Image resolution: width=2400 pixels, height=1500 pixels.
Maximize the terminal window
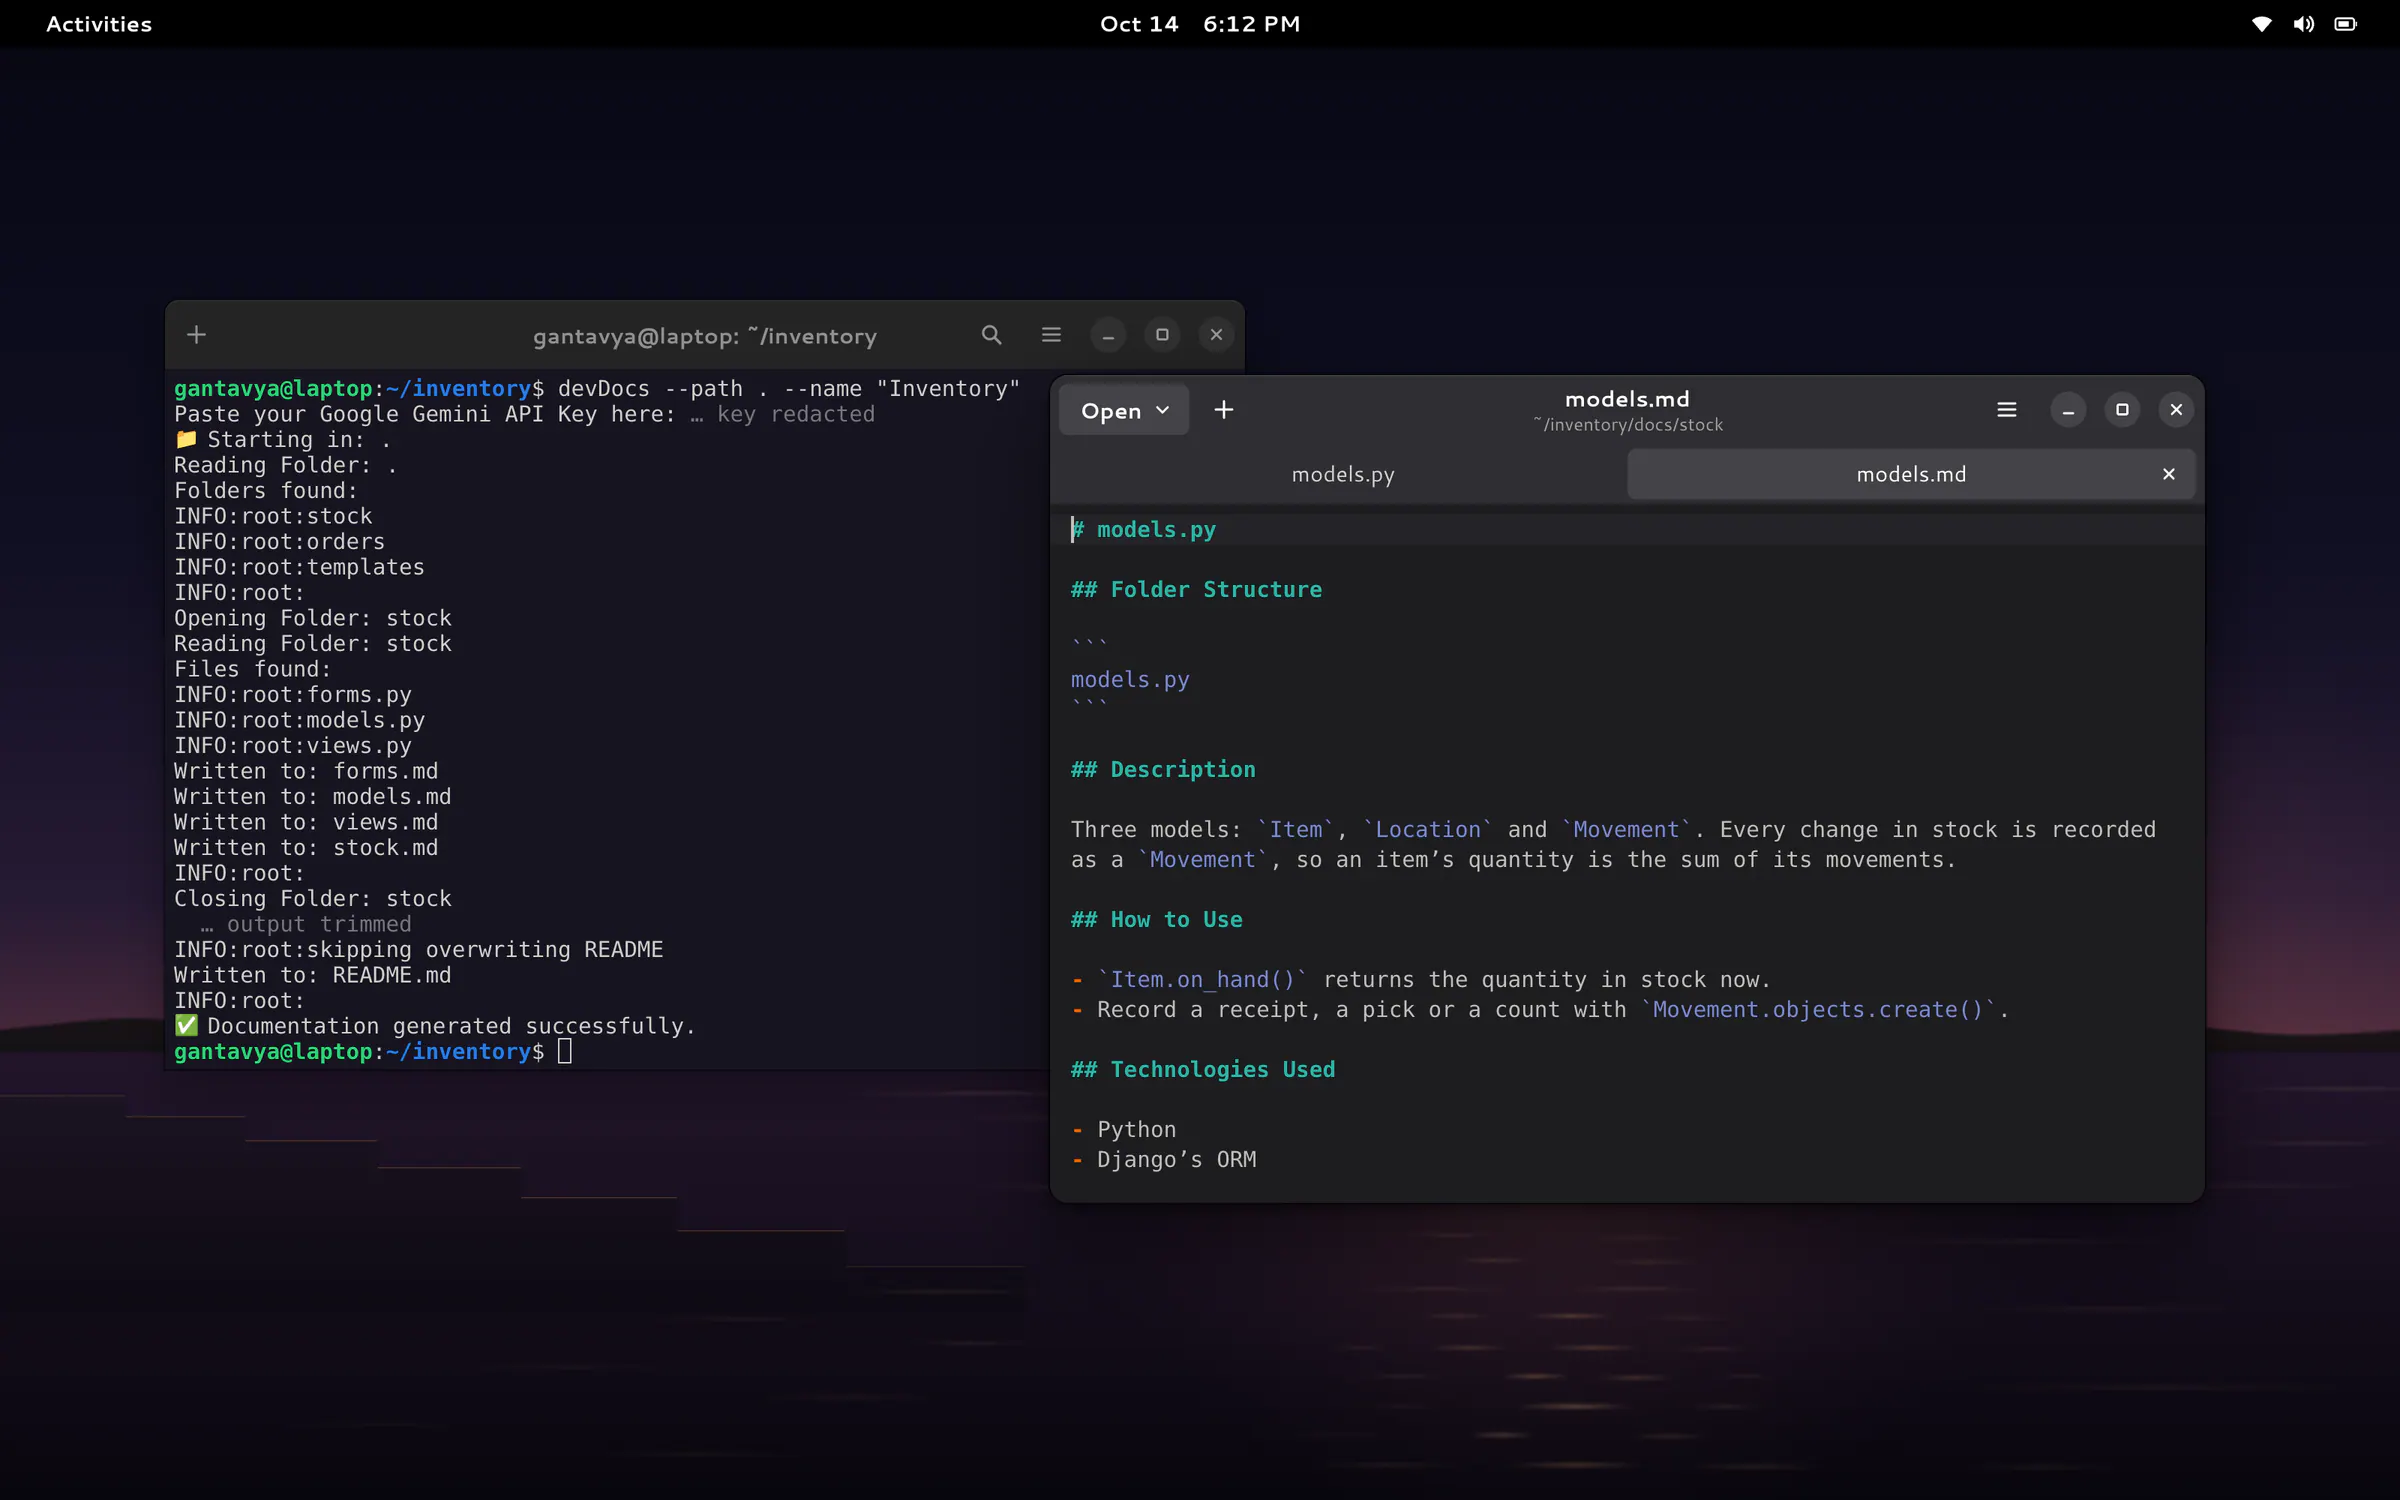coord(1162,335)
